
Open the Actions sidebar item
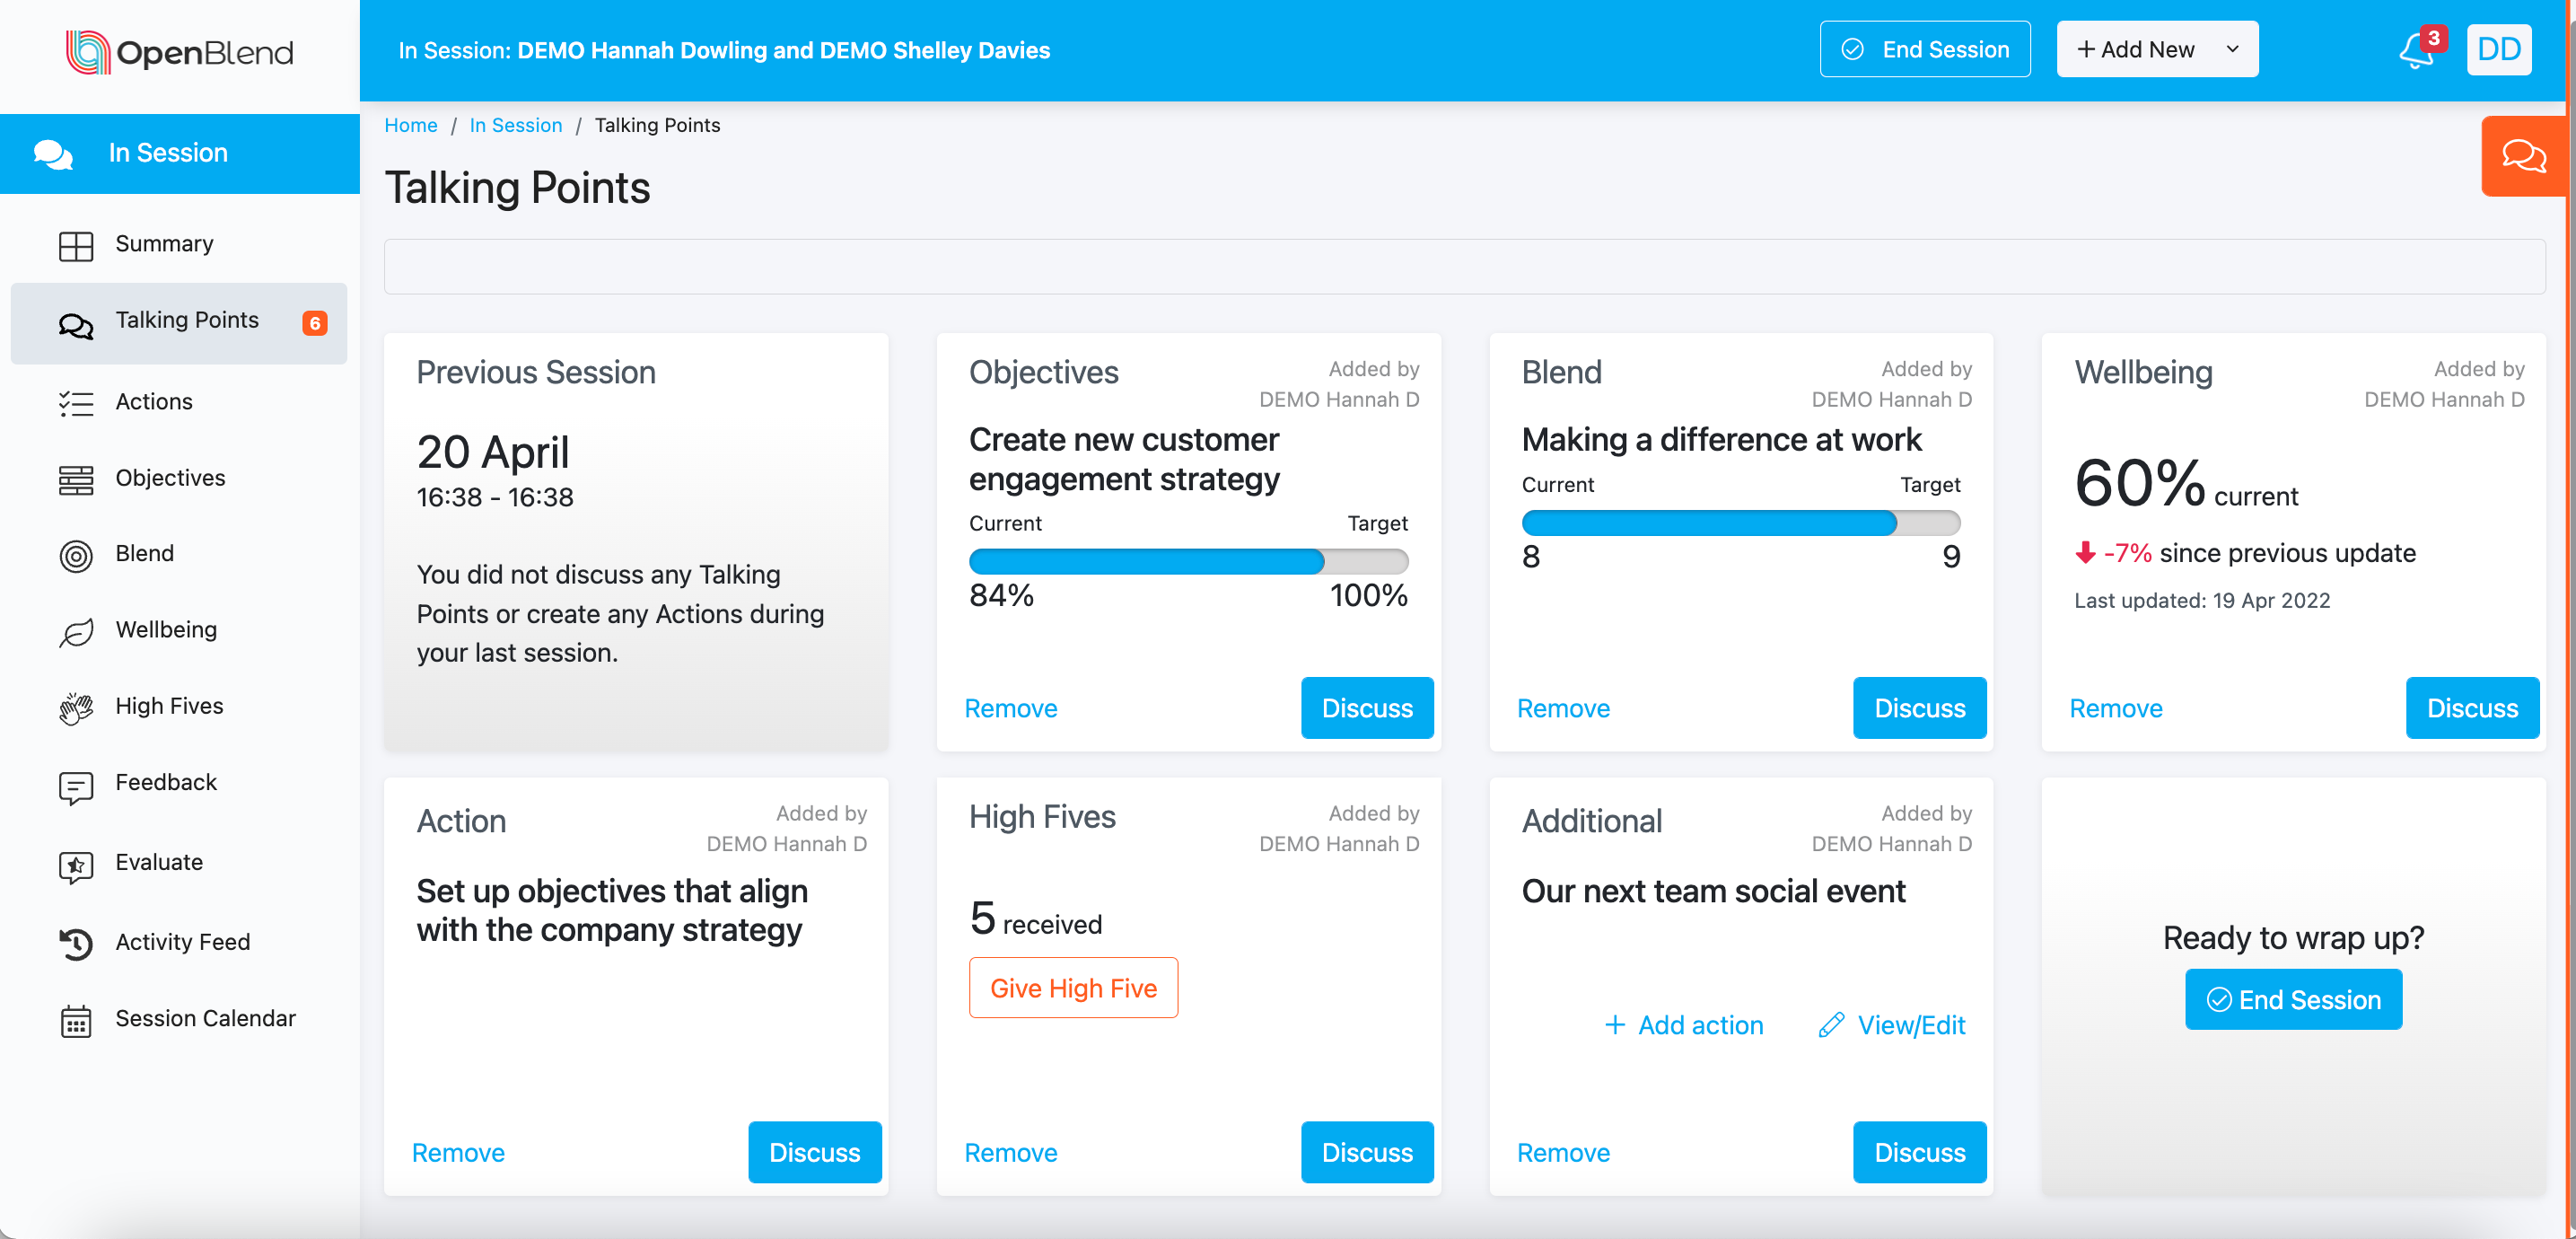point(153,402)
